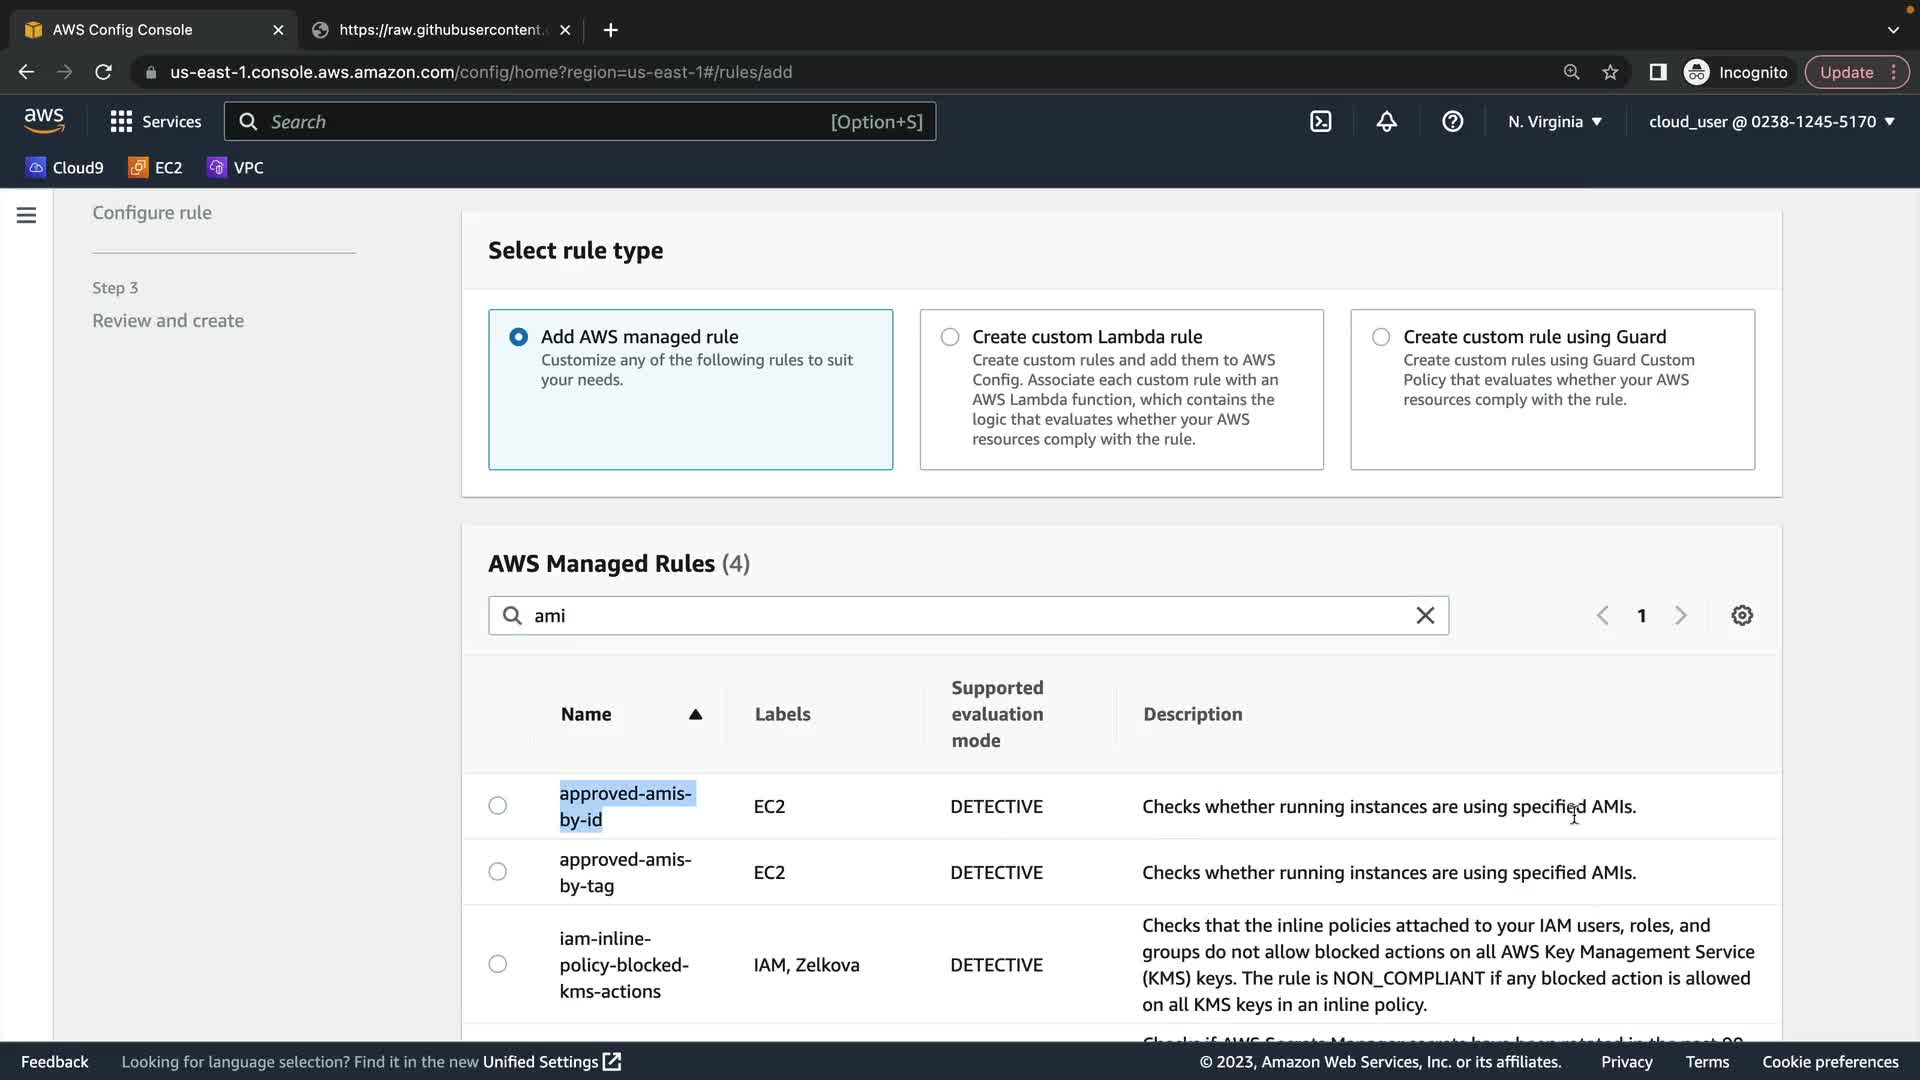The image size is (1920, 1080).
Task: Open table preferences gear icon
Action: [x=1741, y=615]
